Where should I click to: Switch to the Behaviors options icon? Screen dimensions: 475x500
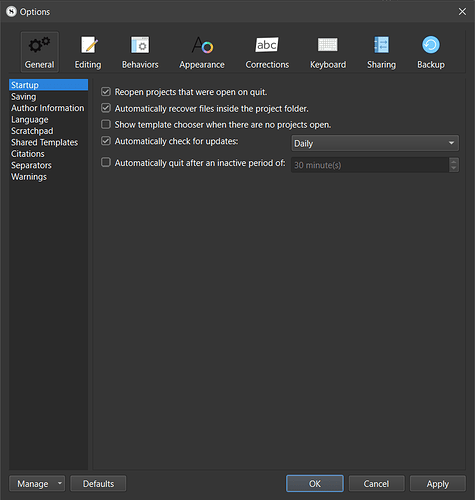(x=140, y=45)
